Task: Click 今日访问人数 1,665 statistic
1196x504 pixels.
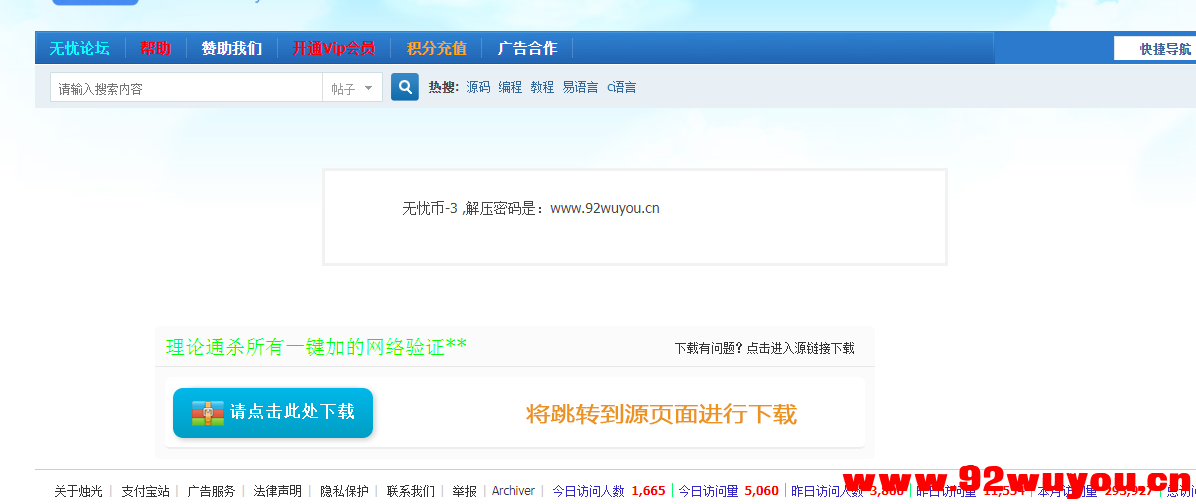Action: [609, 491]
